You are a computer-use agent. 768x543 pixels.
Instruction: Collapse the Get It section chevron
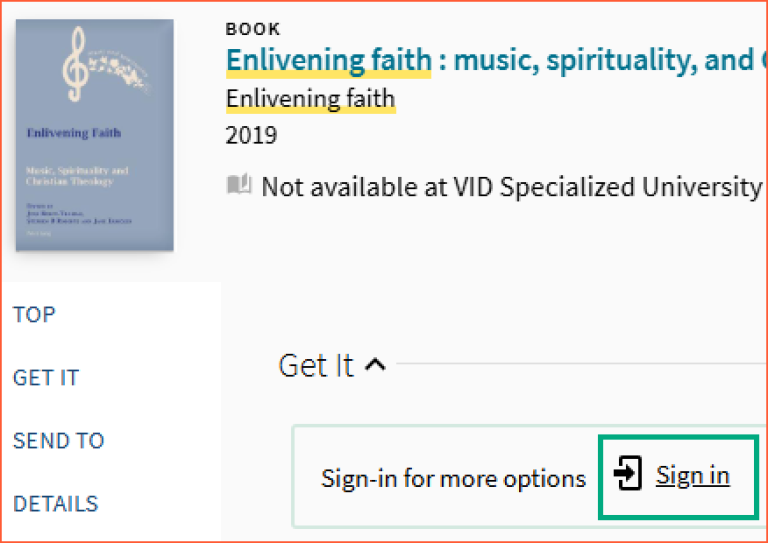(x=376, y=366)
